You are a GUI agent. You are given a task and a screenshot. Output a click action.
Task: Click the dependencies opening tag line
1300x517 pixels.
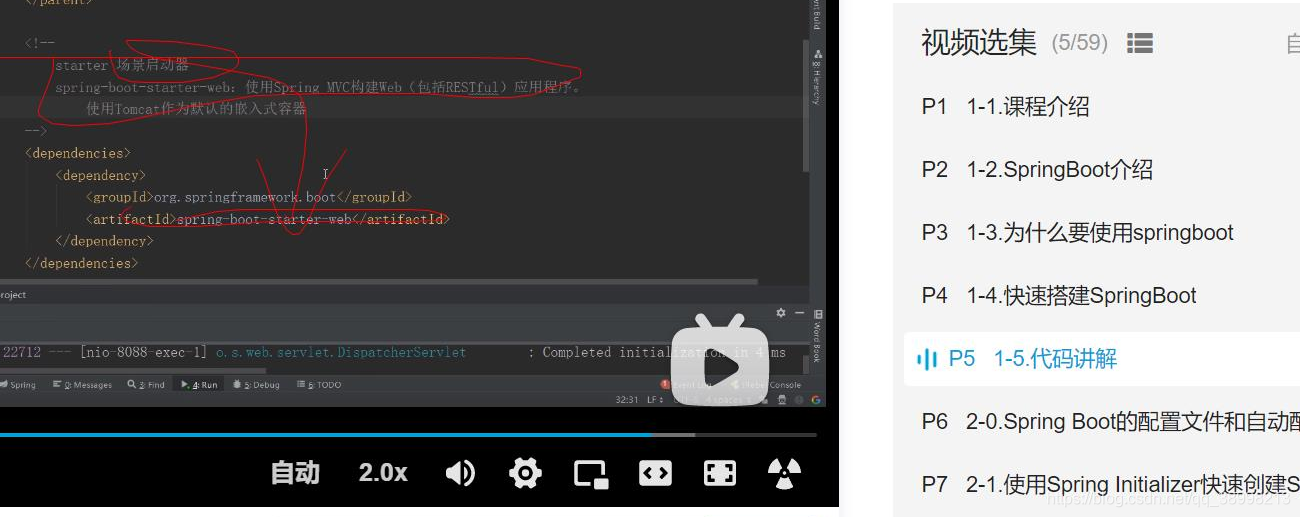(78, 153)
